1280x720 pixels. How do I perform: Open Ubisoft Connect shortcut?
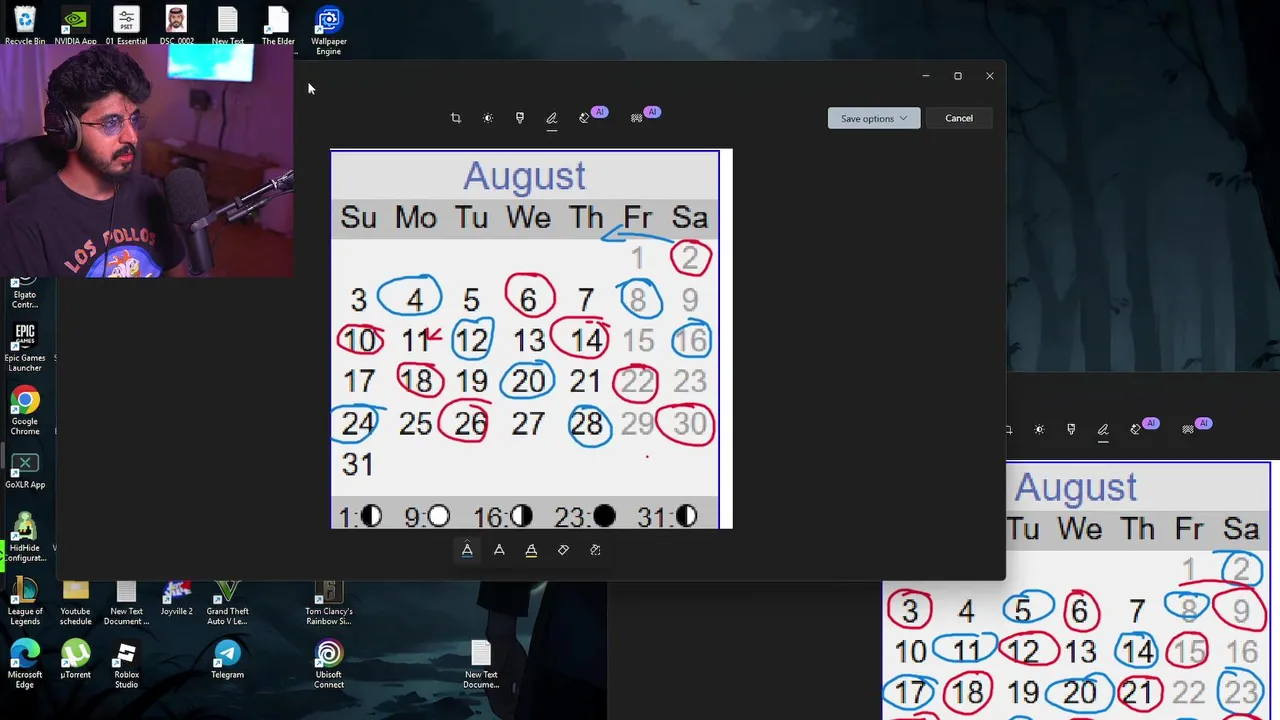point(328,665)
